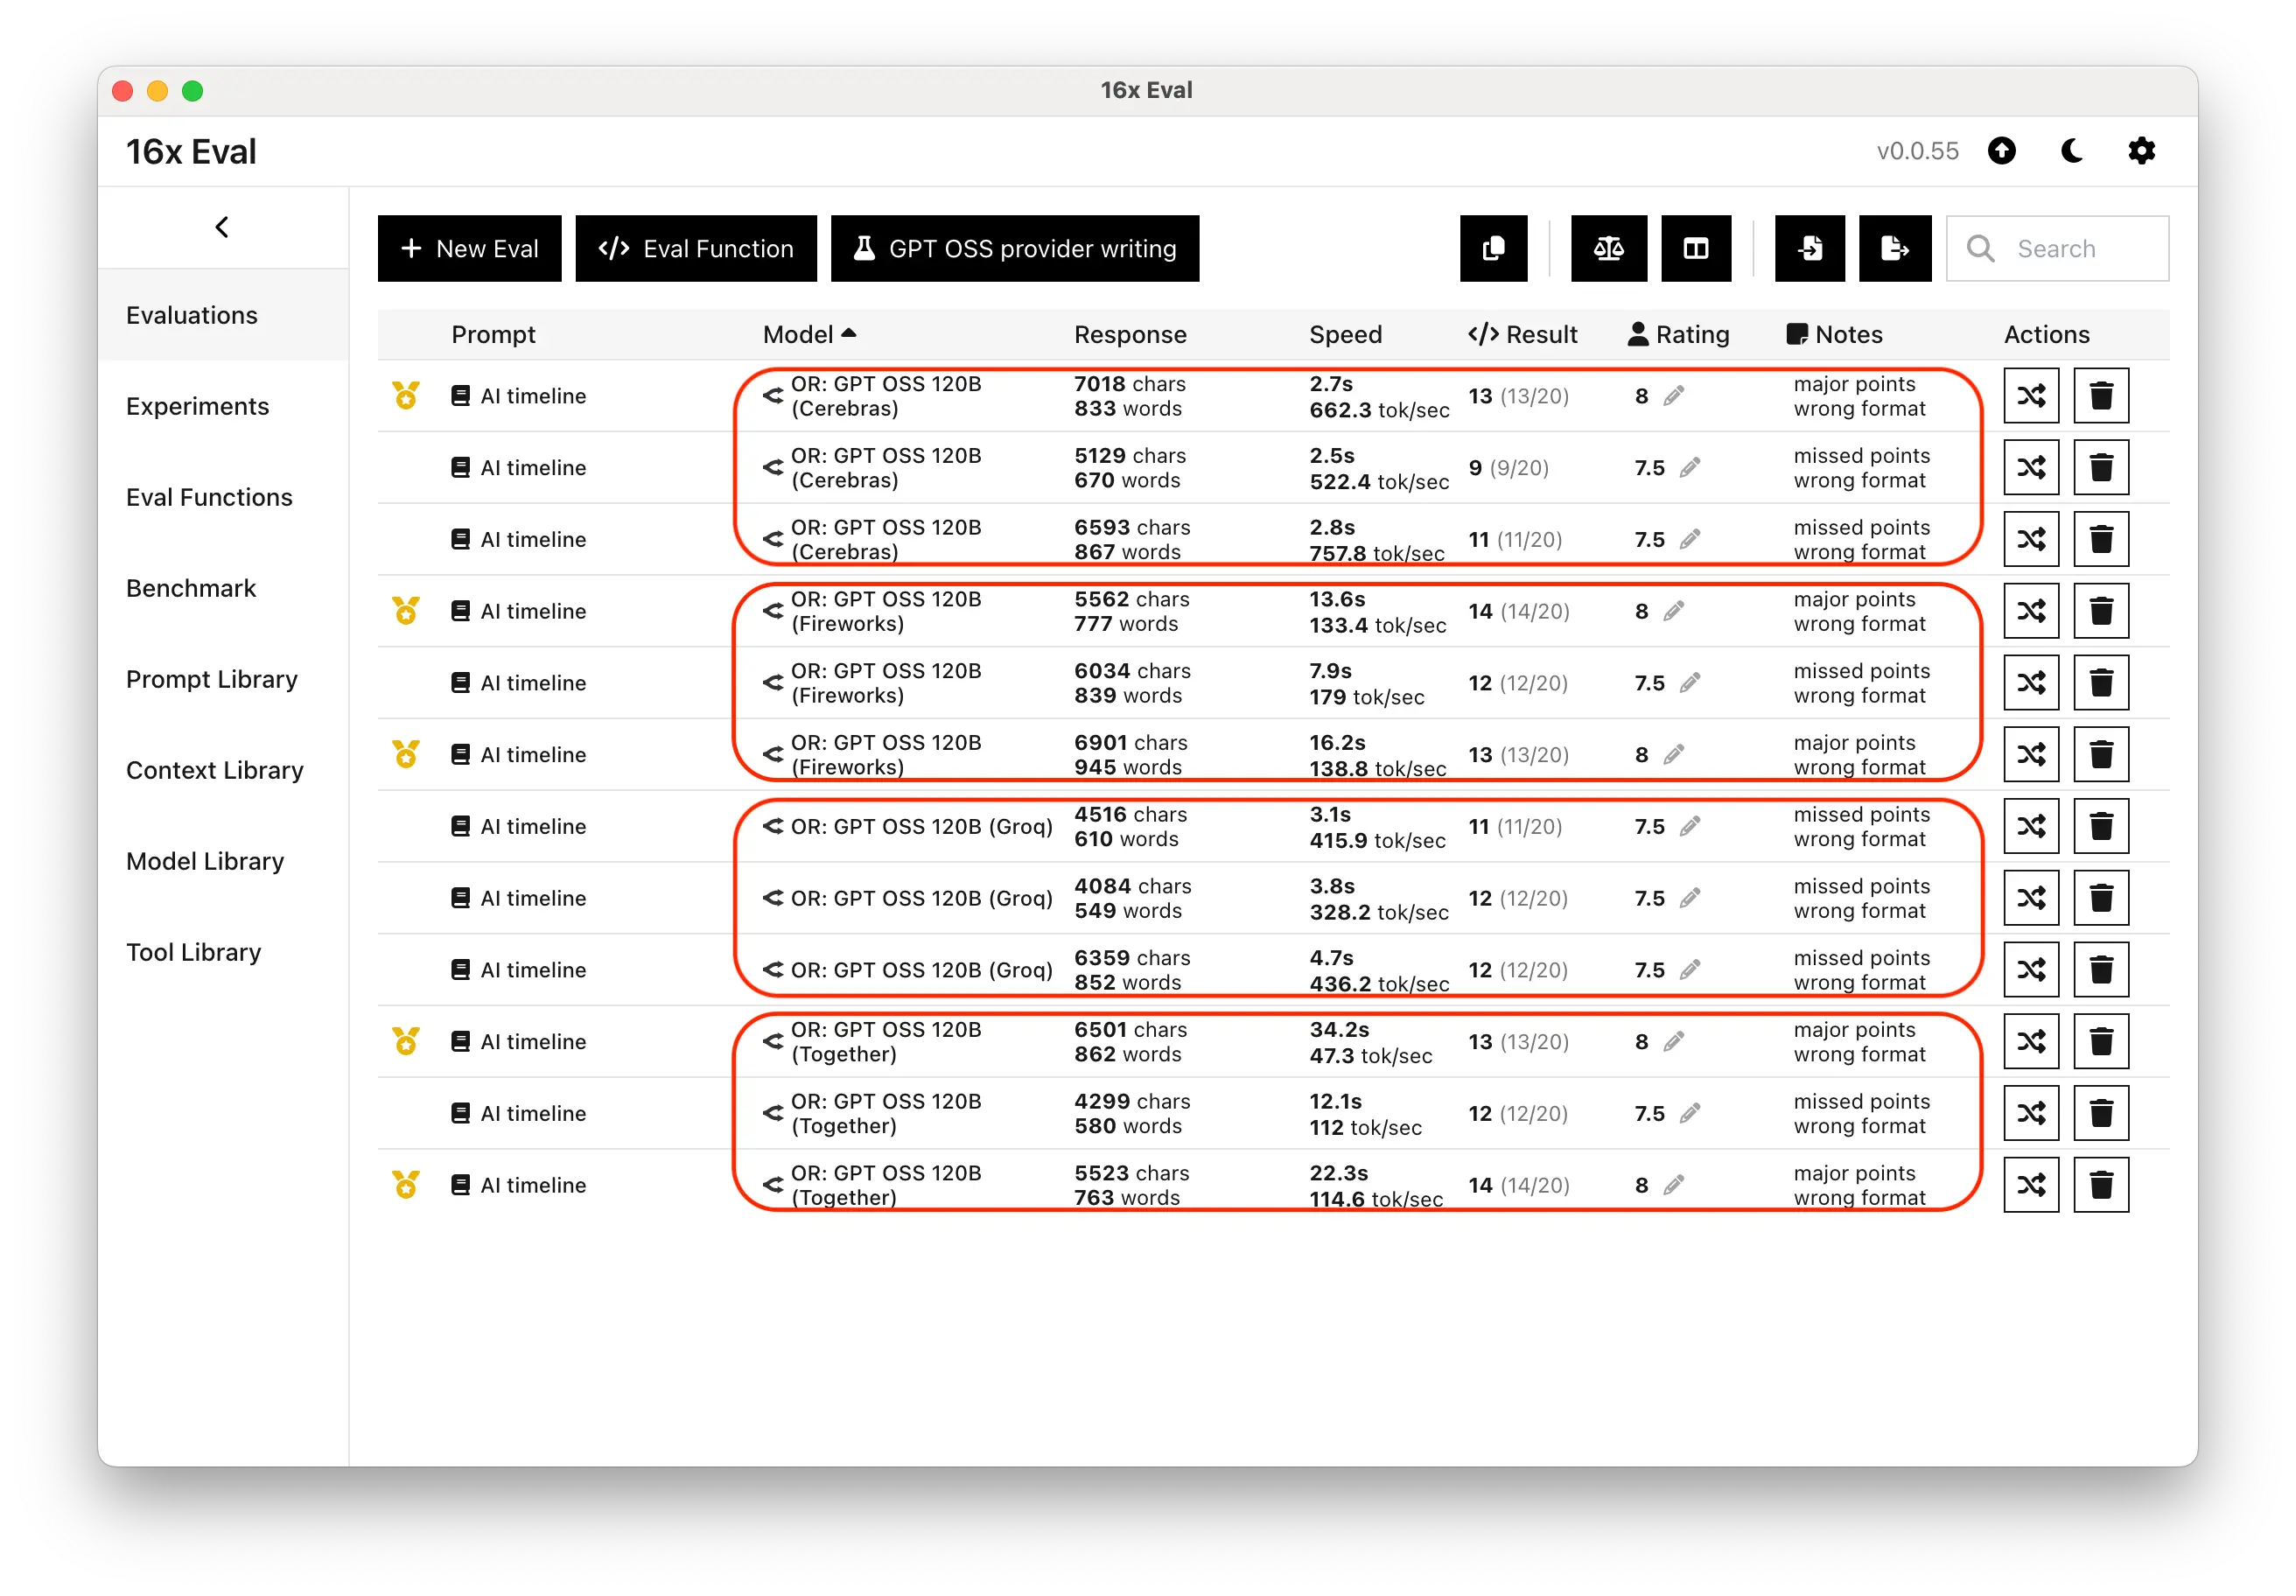Click the New Eval button
The height and width of the screenshot is (1596, 2296).
(469, 248)
